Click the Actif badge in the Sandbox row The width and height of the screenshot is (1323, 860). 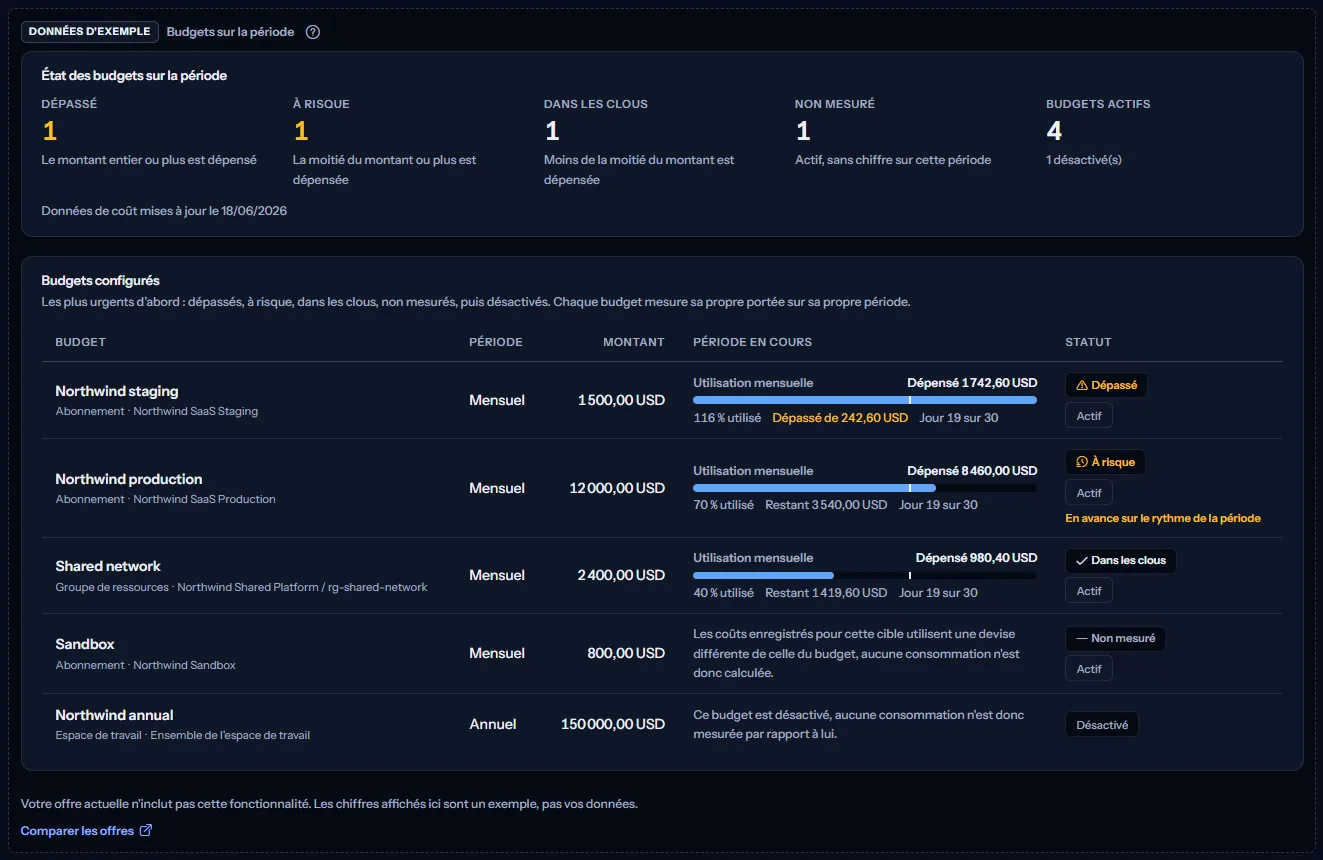[x=1089, y=669]
